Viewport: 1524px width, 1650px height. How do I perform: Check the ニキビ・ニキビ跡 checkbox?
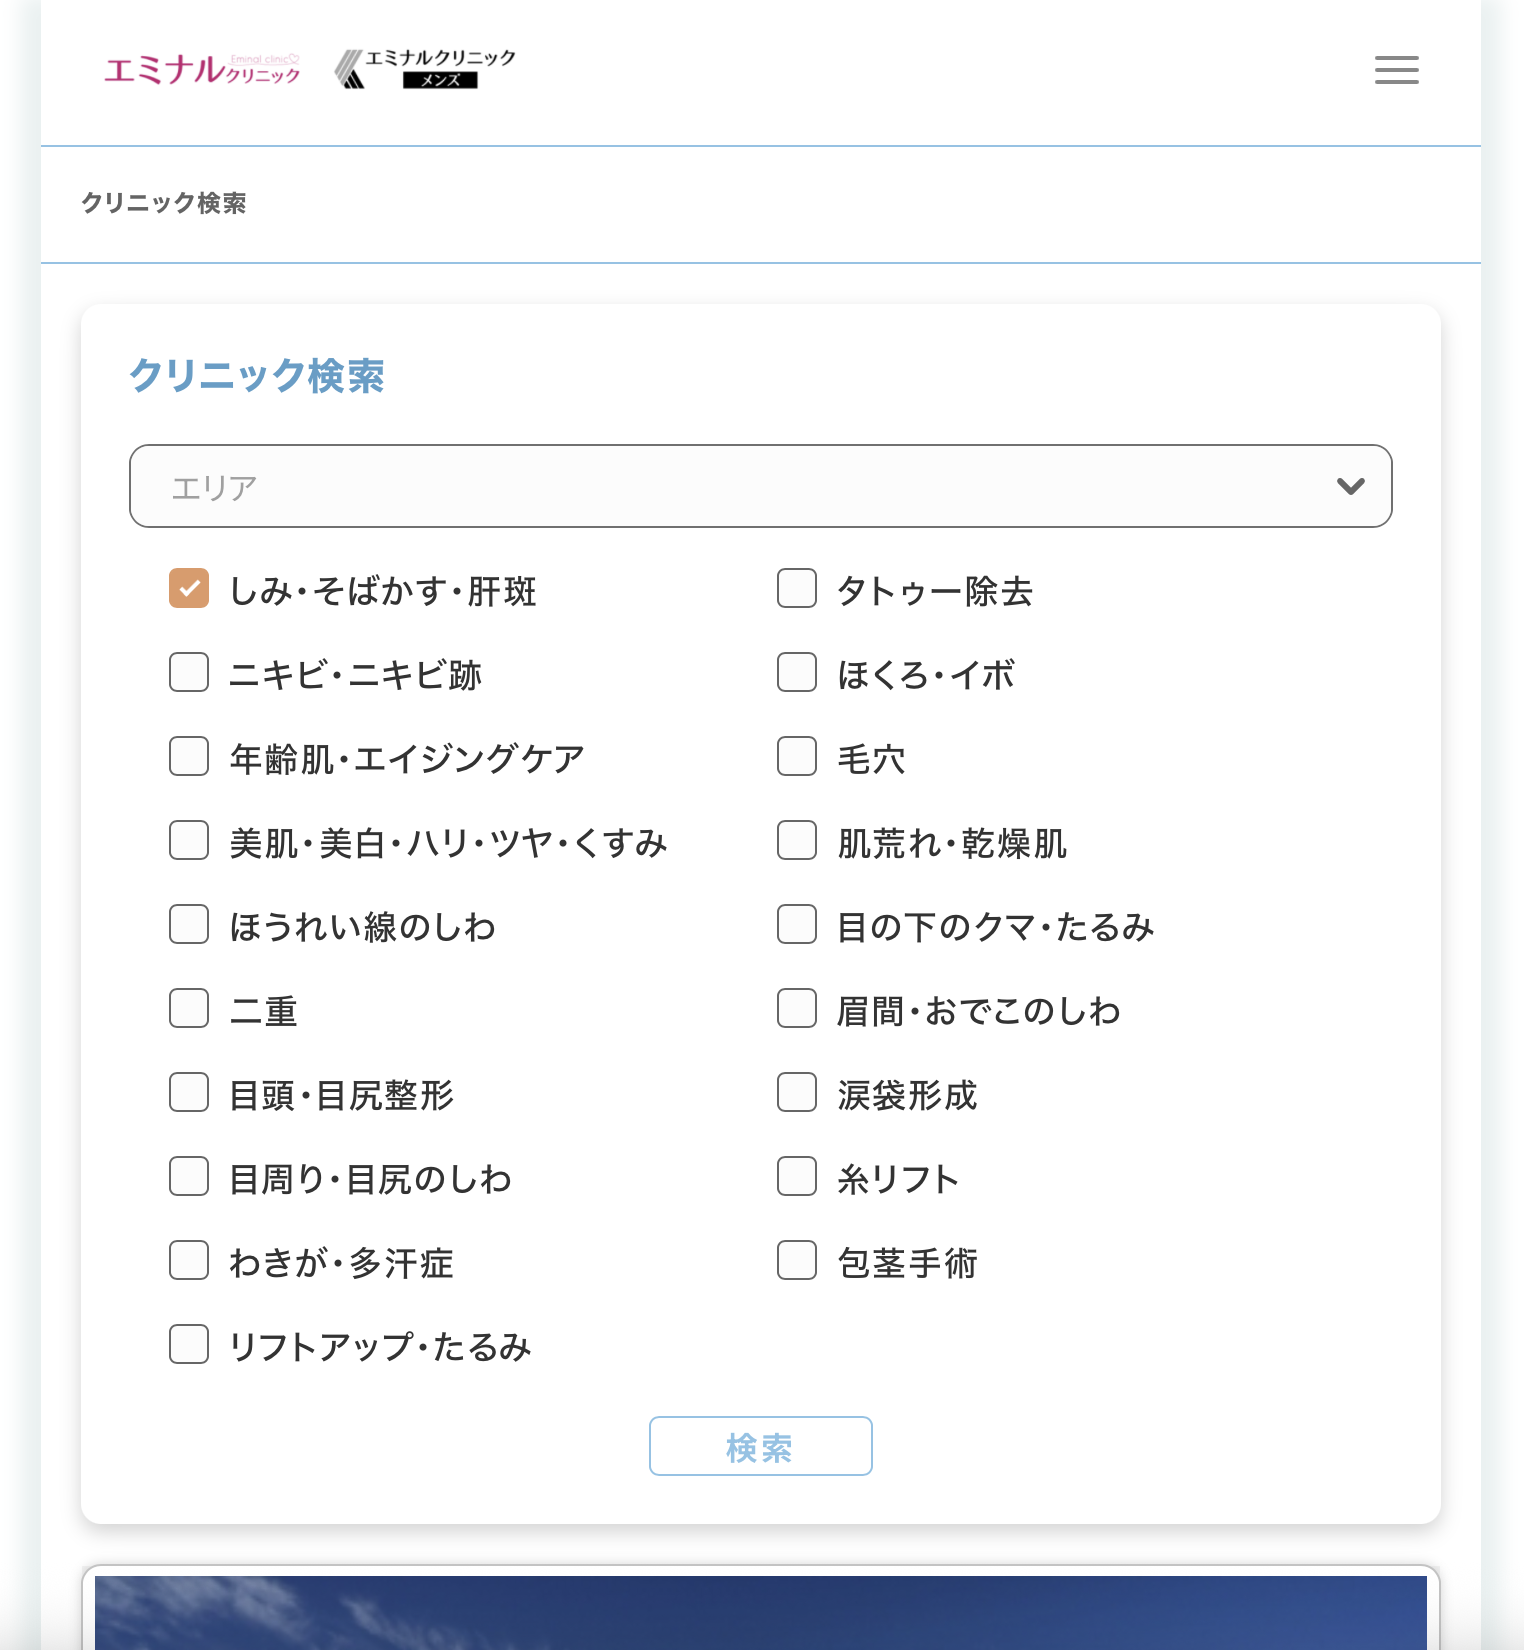[189, 673]
